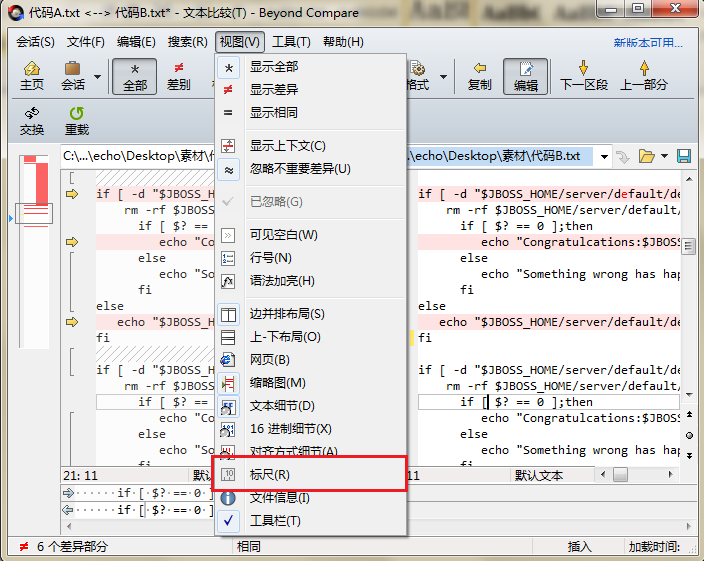Select 对齐方式细节(A) alignment details
The width and height of the screenshot is (704, 561).
click(311, 450)
